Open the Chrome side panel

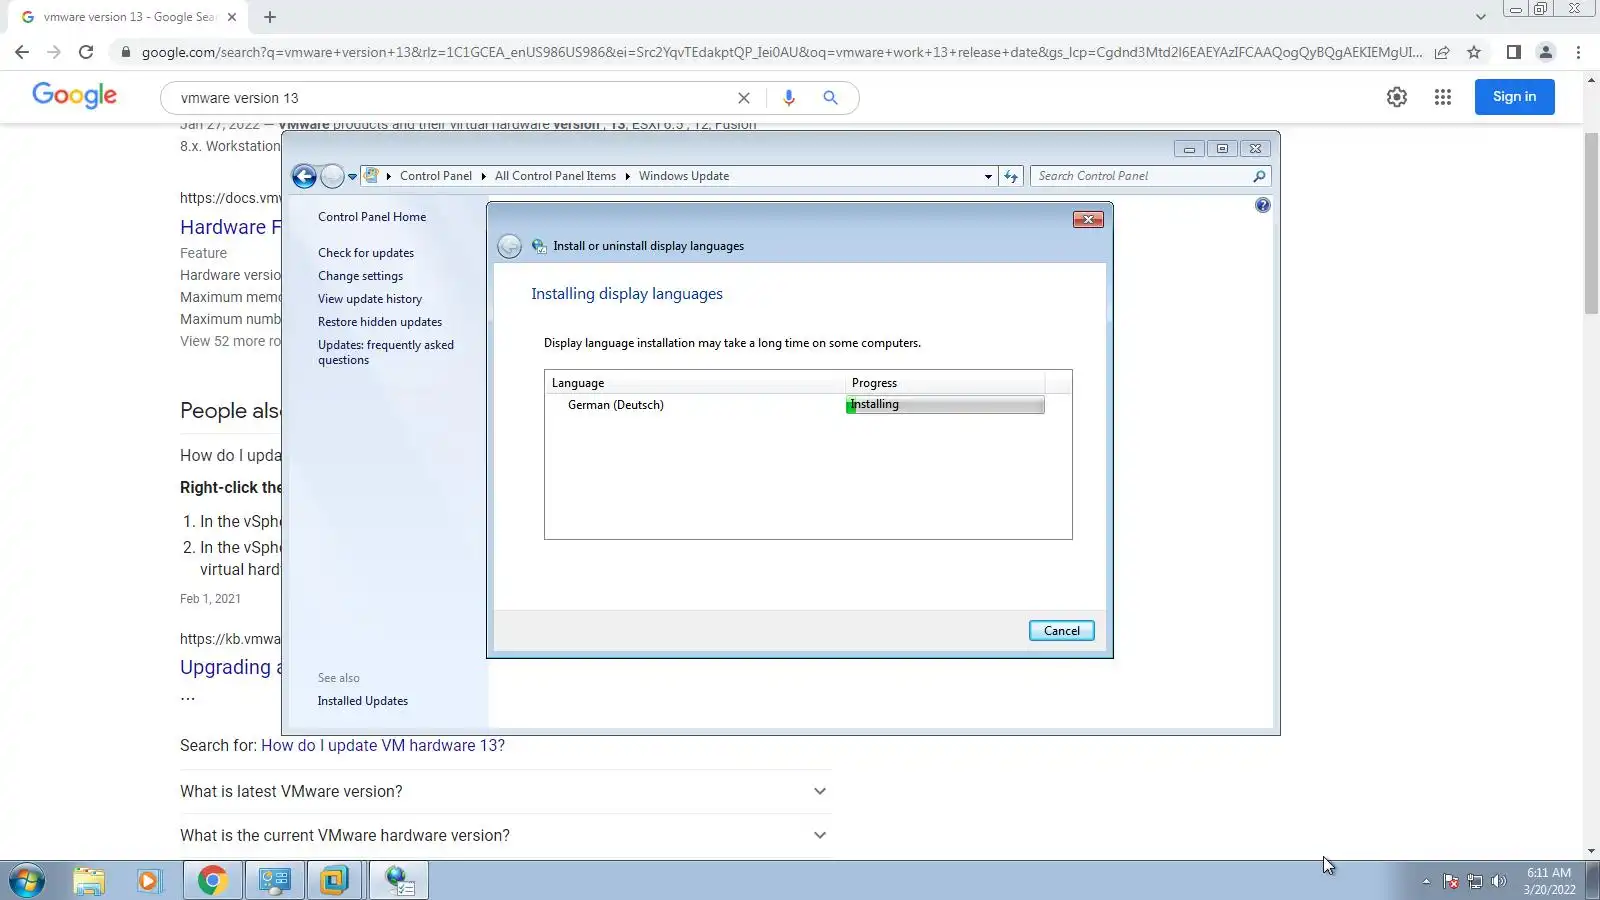tap(1514, 52)
